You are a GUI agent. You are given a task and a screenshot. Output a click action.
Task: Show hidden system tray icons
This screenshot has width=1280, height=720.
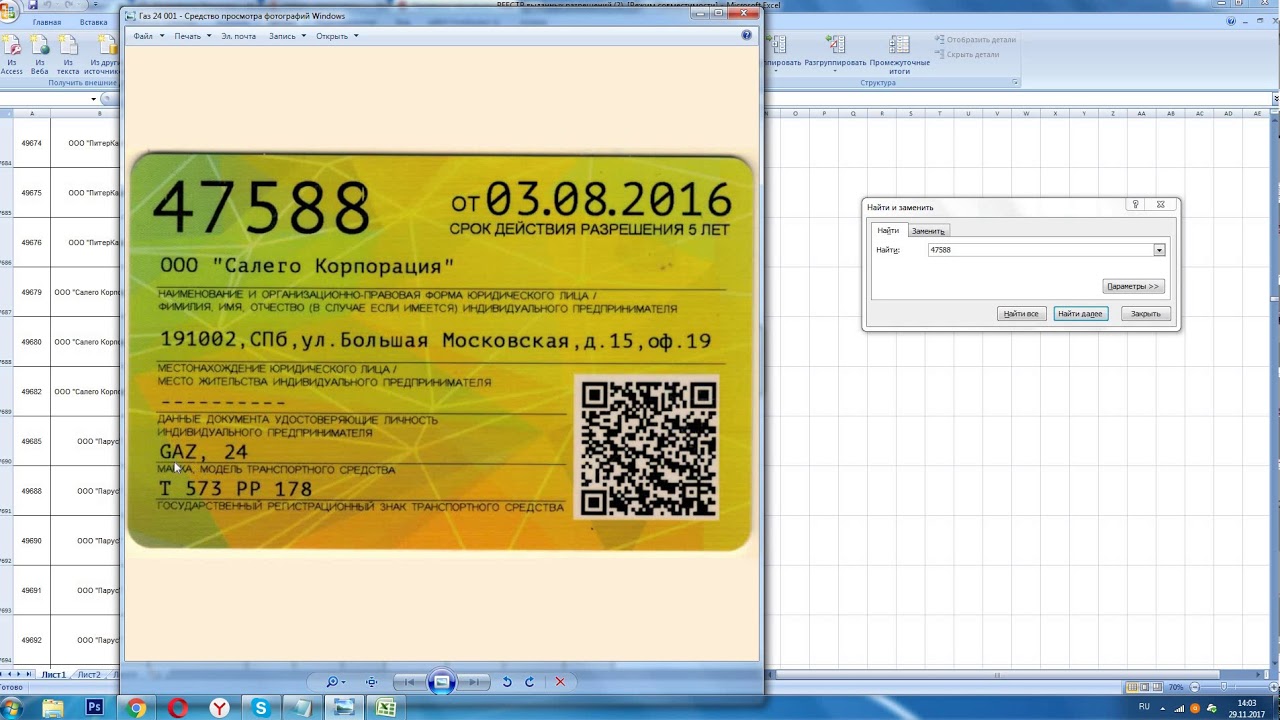tap(1164, 707)
